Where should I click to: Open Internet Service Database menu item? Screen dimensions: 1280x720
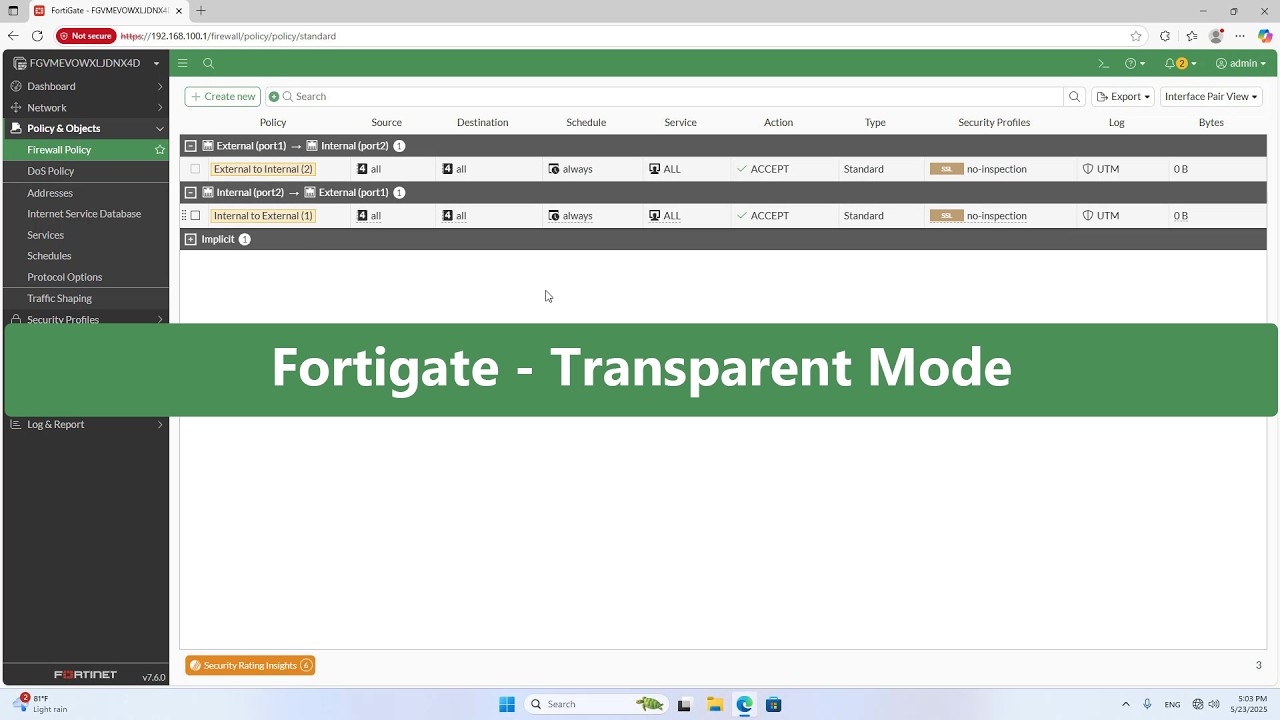pyautogui.click(x=86, y=213)
